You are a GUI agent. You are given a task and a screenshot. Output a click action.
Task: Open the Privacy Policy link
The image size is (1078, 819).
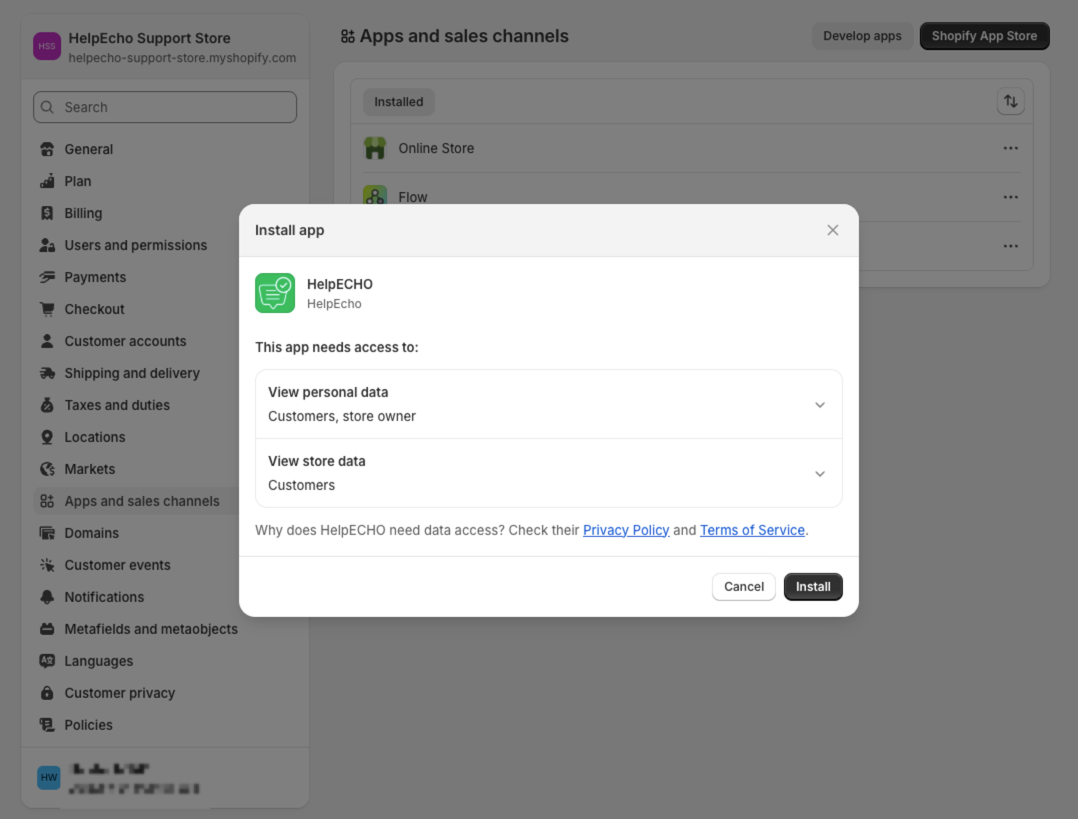point(626,530)
